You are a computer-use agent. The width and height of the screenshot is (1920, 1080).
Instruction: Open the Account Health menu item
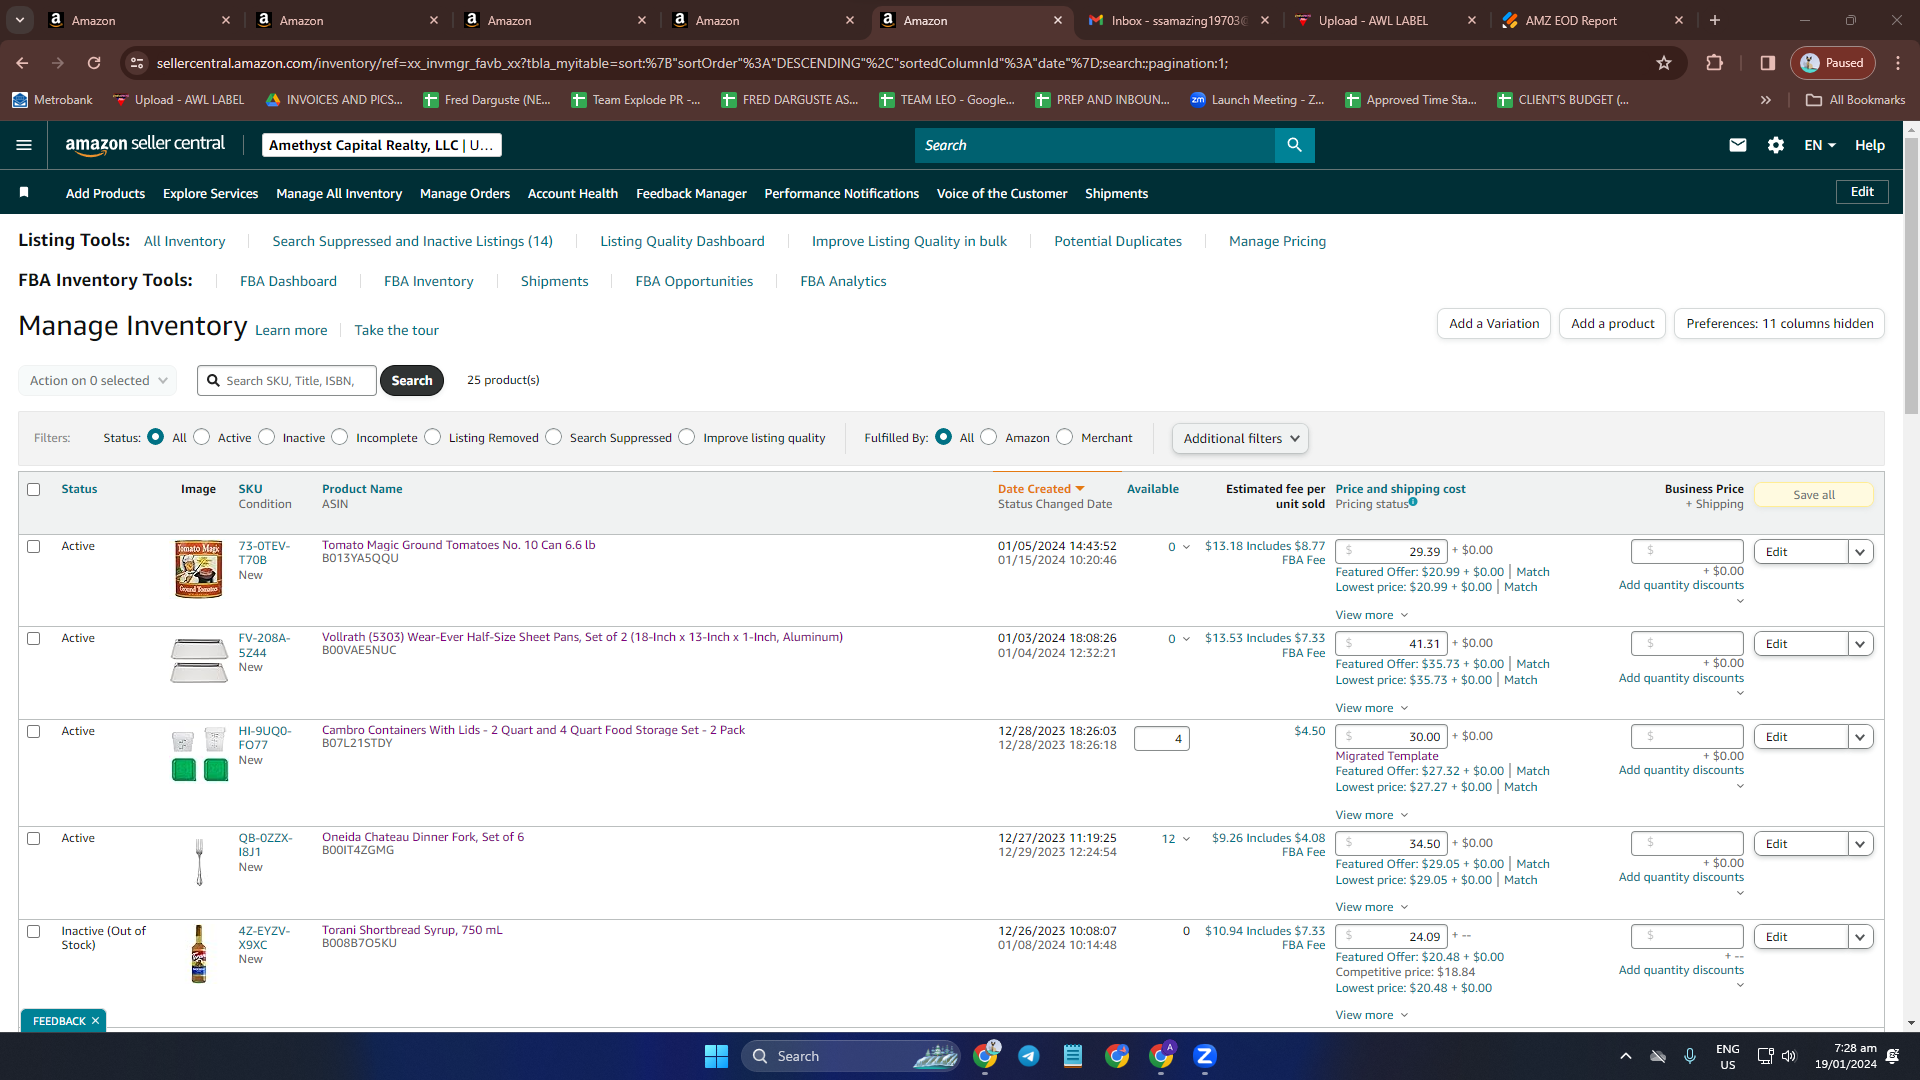point(573,194)
